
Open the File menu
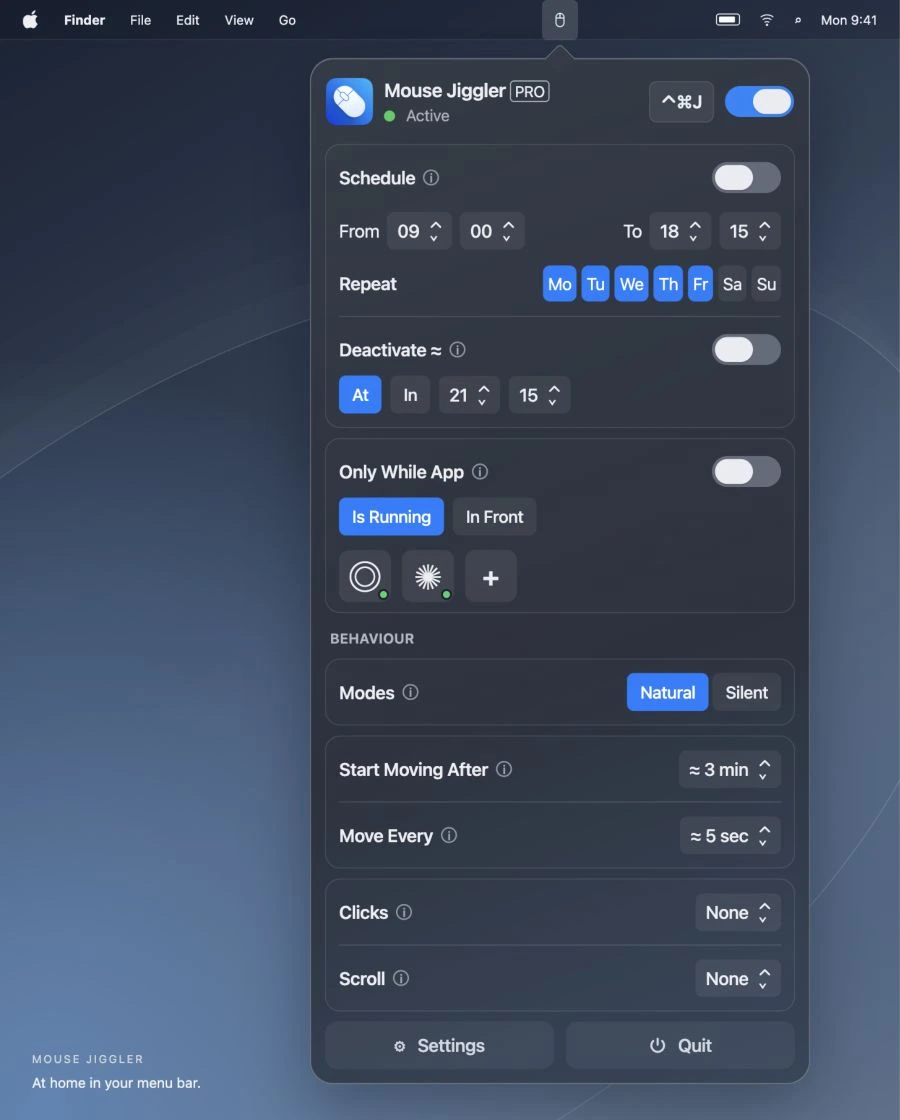tap(140, 20)
